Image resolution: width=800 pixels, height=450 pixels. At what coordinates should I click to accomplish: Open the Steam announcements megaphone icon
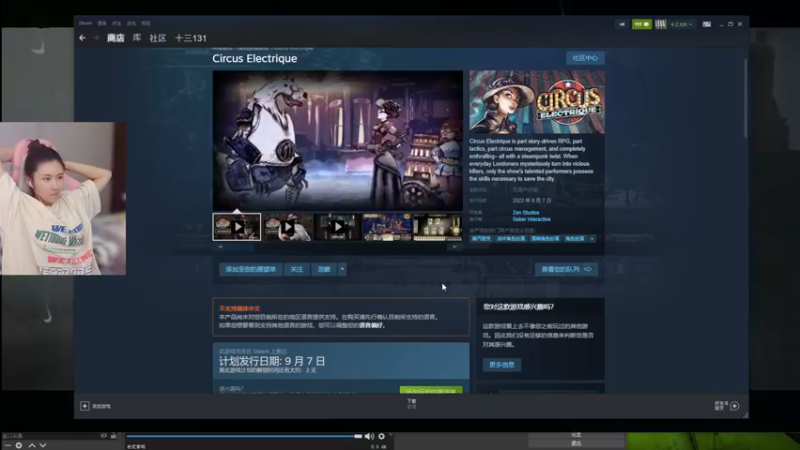pos(622,24)
